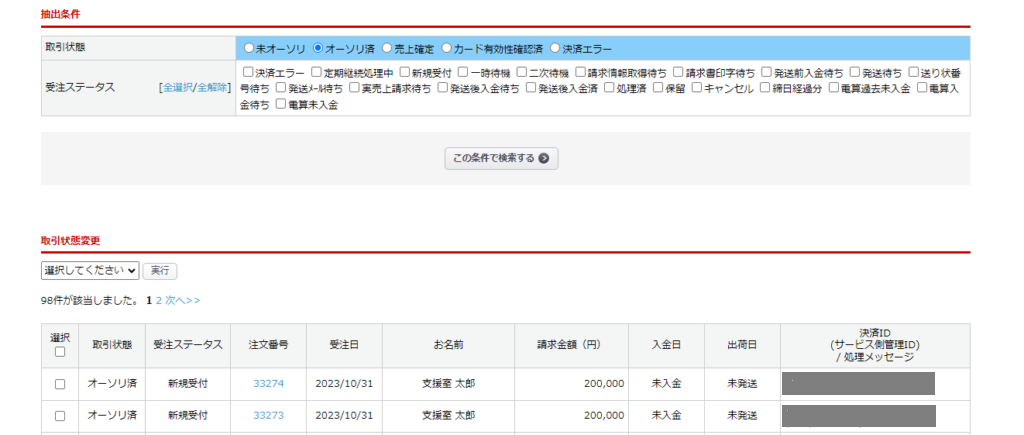Check the 発送後入金済 checkbox
1024x435 pixels.
(531, 88)
